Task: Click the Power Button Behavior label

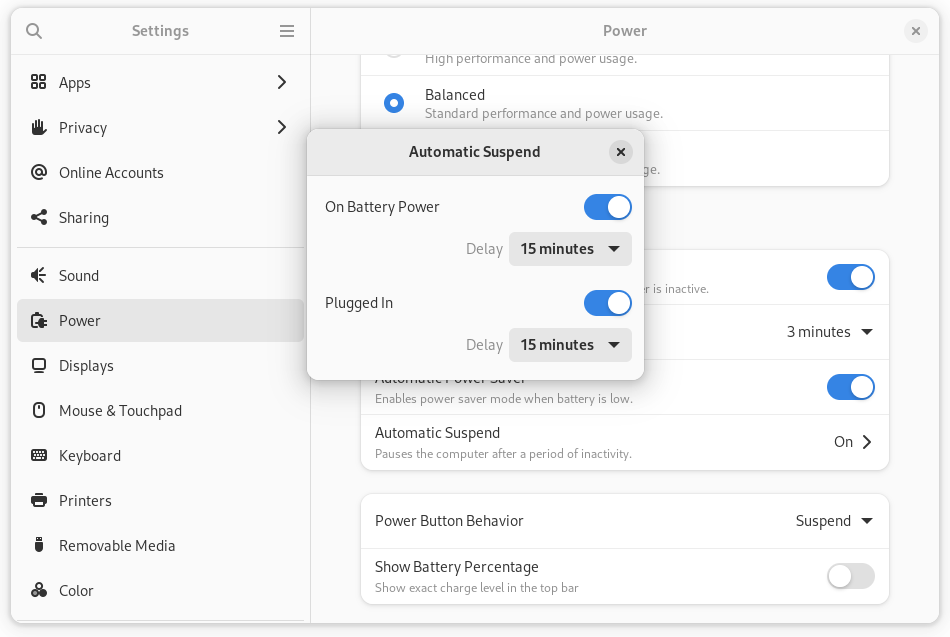Action: (449, 521)
